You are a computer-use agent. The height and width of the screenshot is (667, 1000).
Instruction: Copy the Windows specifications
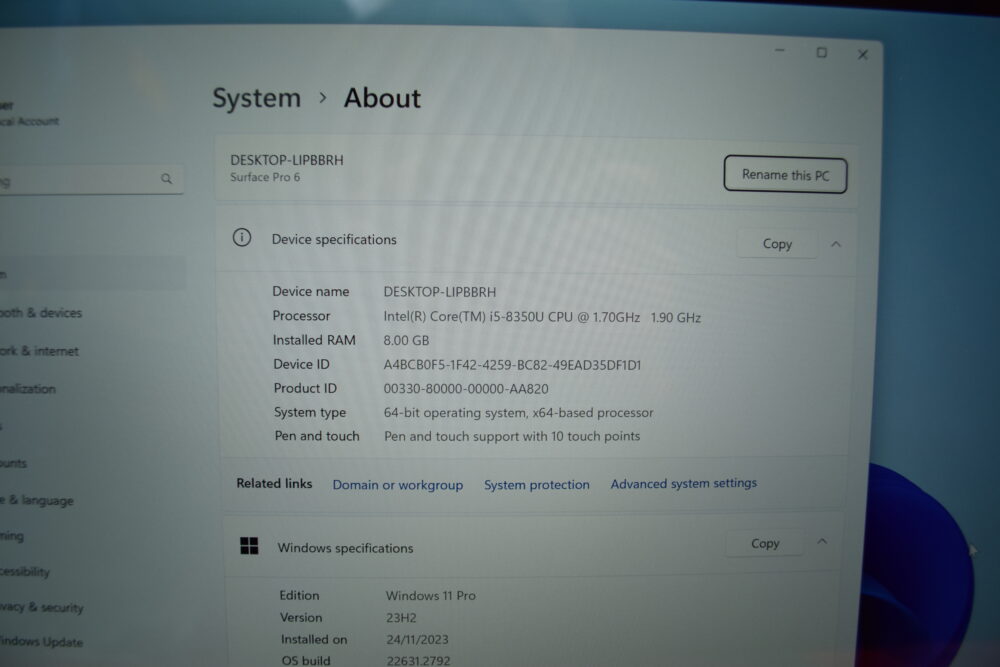[x=765, y=543]
